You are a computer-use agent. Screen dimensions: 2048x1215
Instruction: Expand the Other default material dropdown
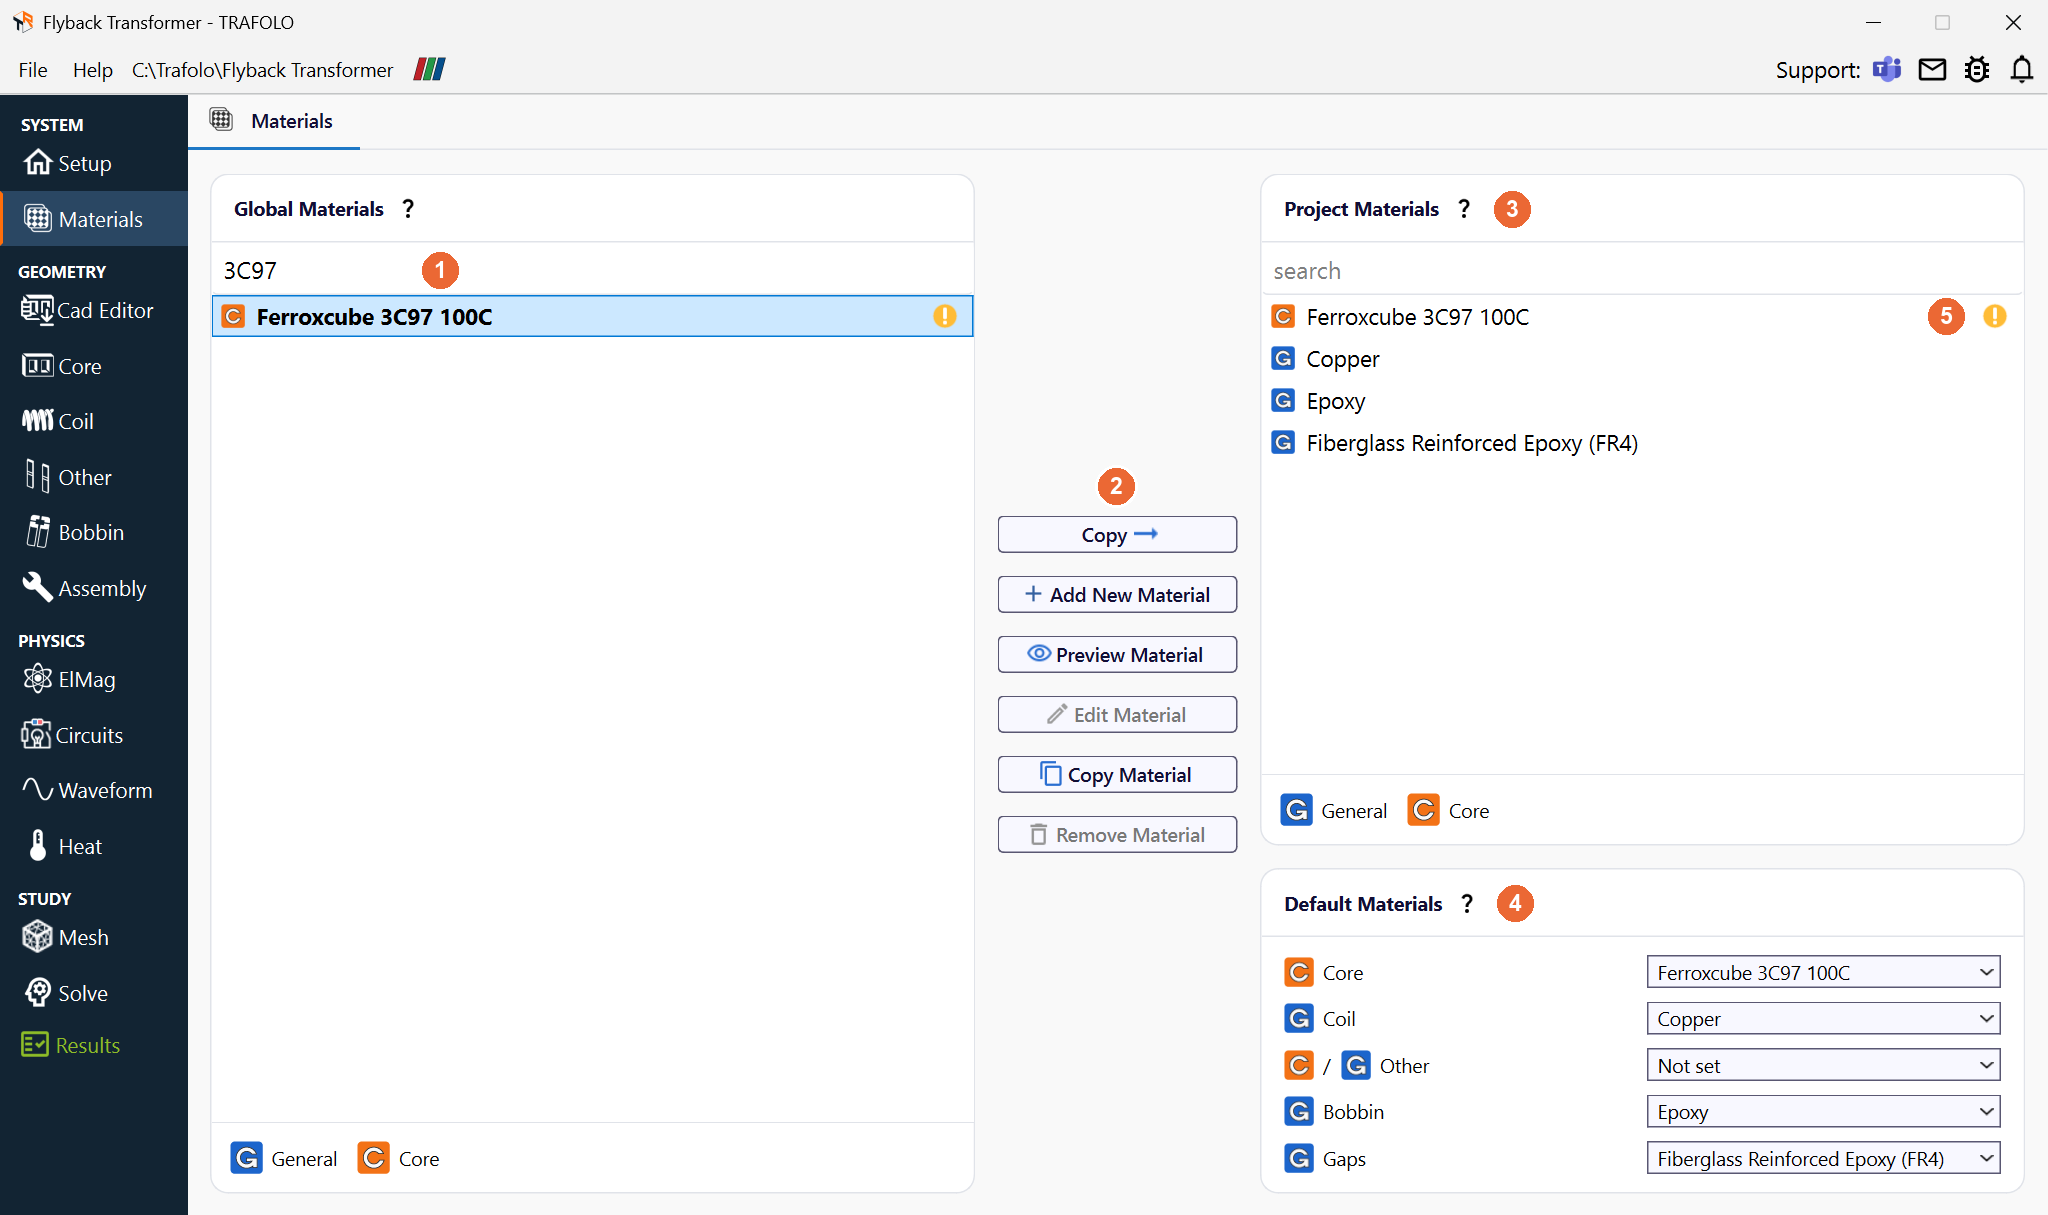tap(1823, 1066)
